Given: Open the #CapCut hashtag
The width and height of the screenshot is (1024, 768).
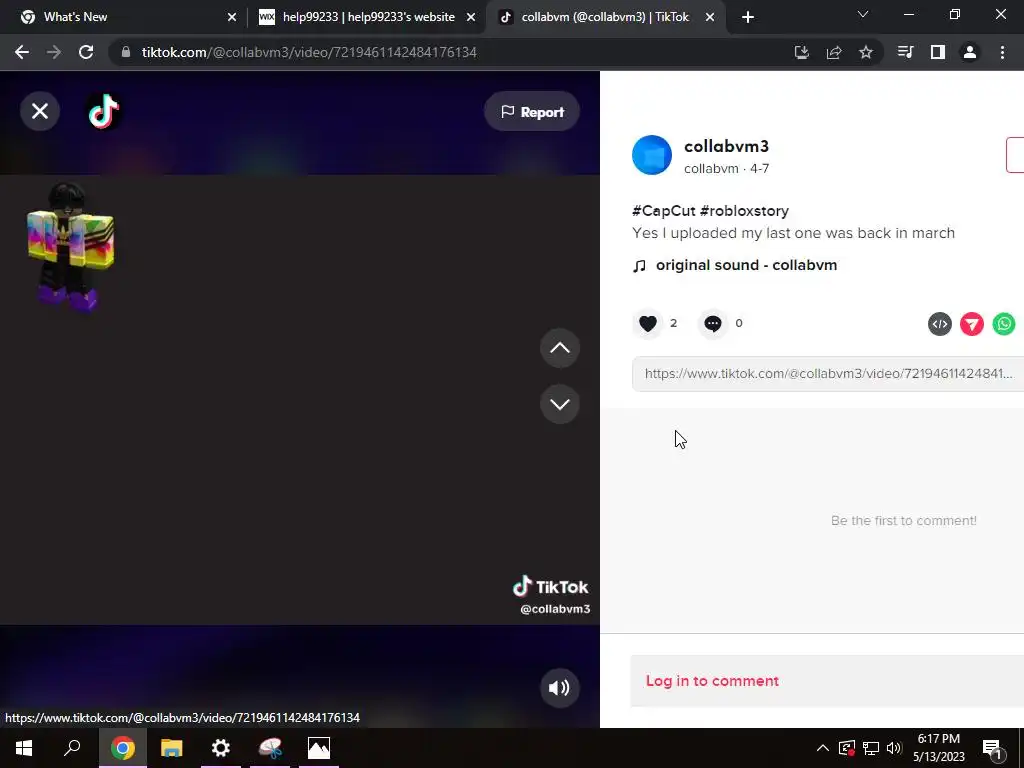Looking at the screenshot, I should click(x=664, y=211).
